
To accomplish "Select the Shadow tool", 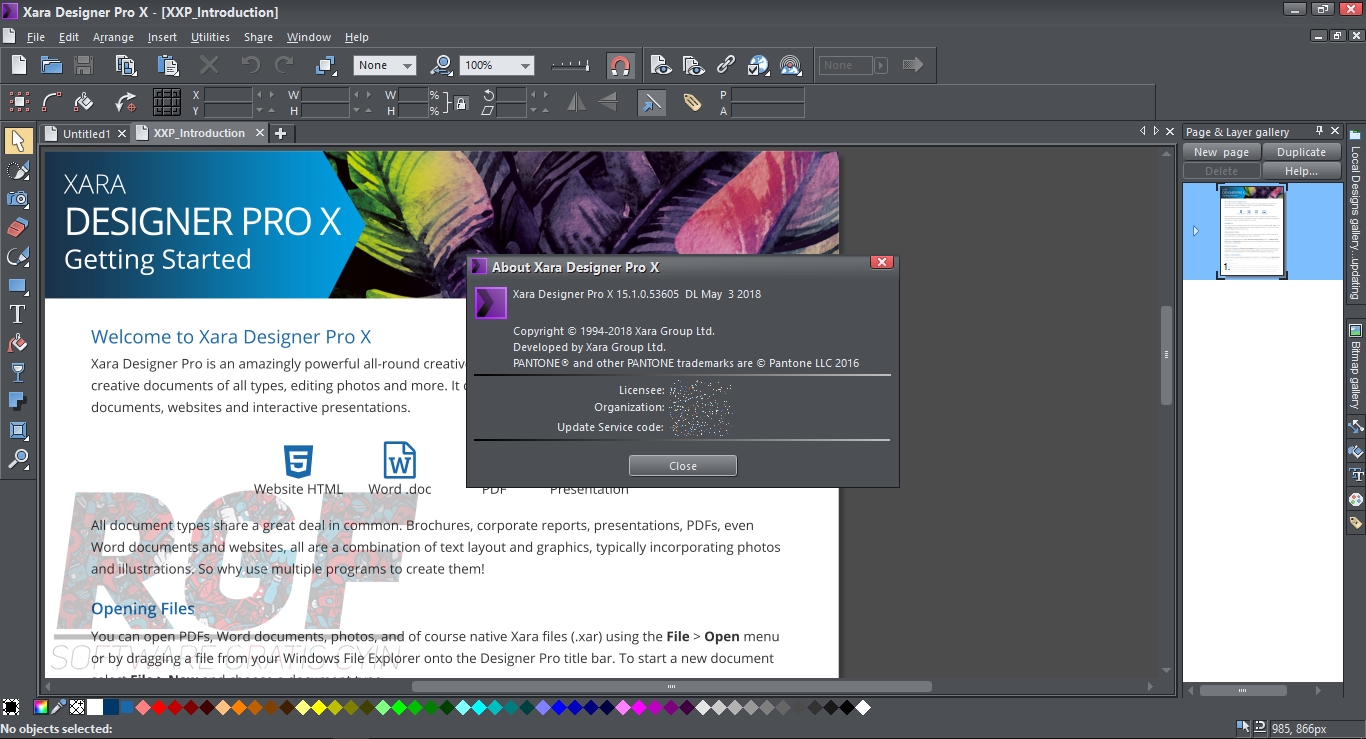I will pyautogui.click(x=17, y=401).
